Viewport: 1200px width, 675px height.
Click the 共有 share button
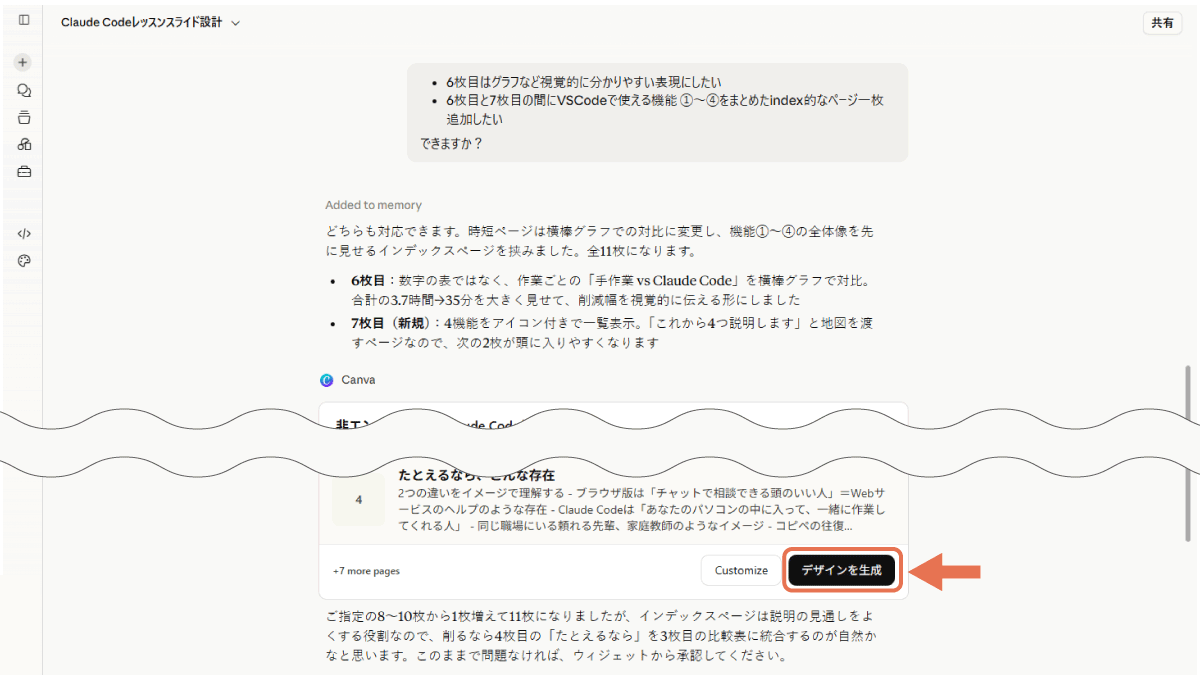[x=1162, y=23]
